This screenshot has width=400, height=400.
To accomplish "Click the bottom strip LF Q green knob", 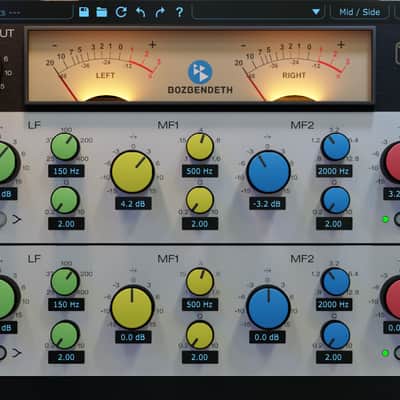I will click(65, 335).
